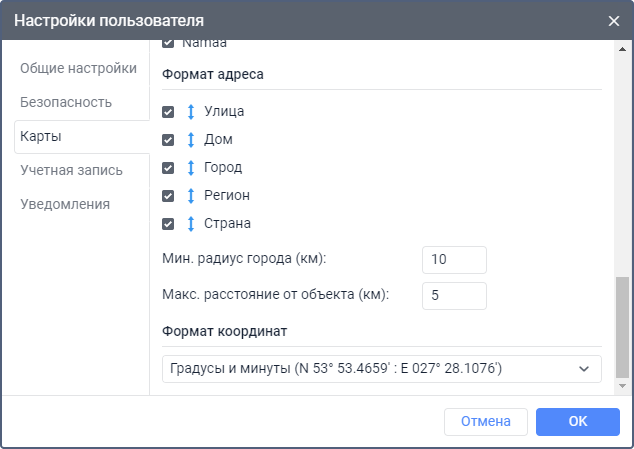
Task: Toggle the Регион checkbox
Action: pos(168,196)
